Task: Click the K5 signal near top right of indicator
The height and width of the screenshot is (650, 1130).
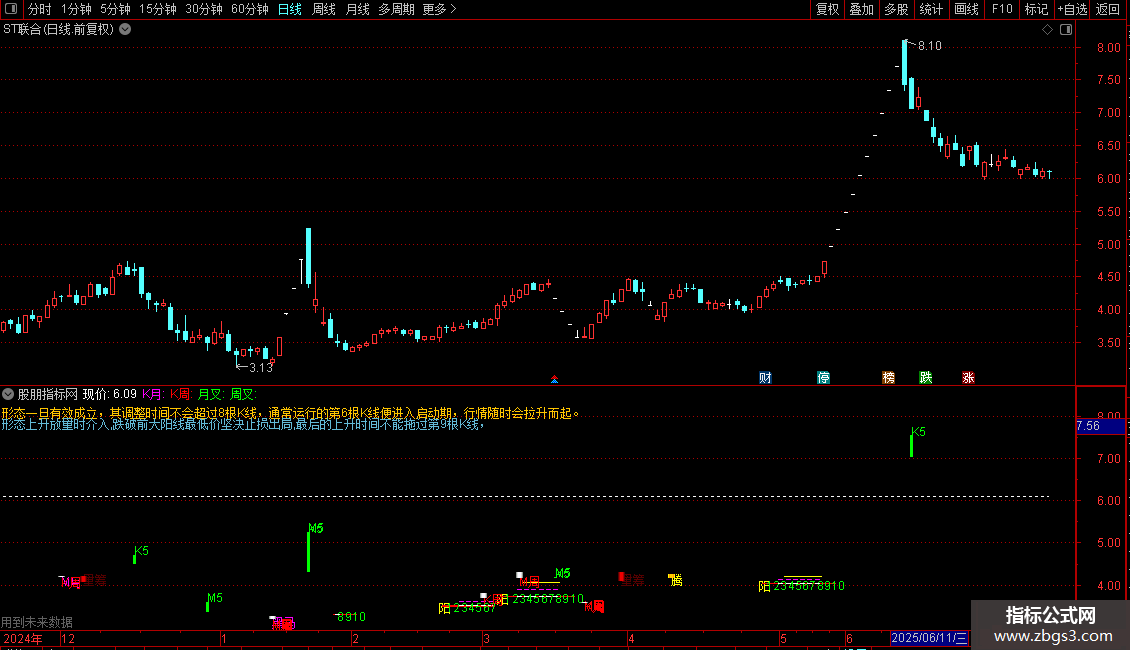Action: 918,432
